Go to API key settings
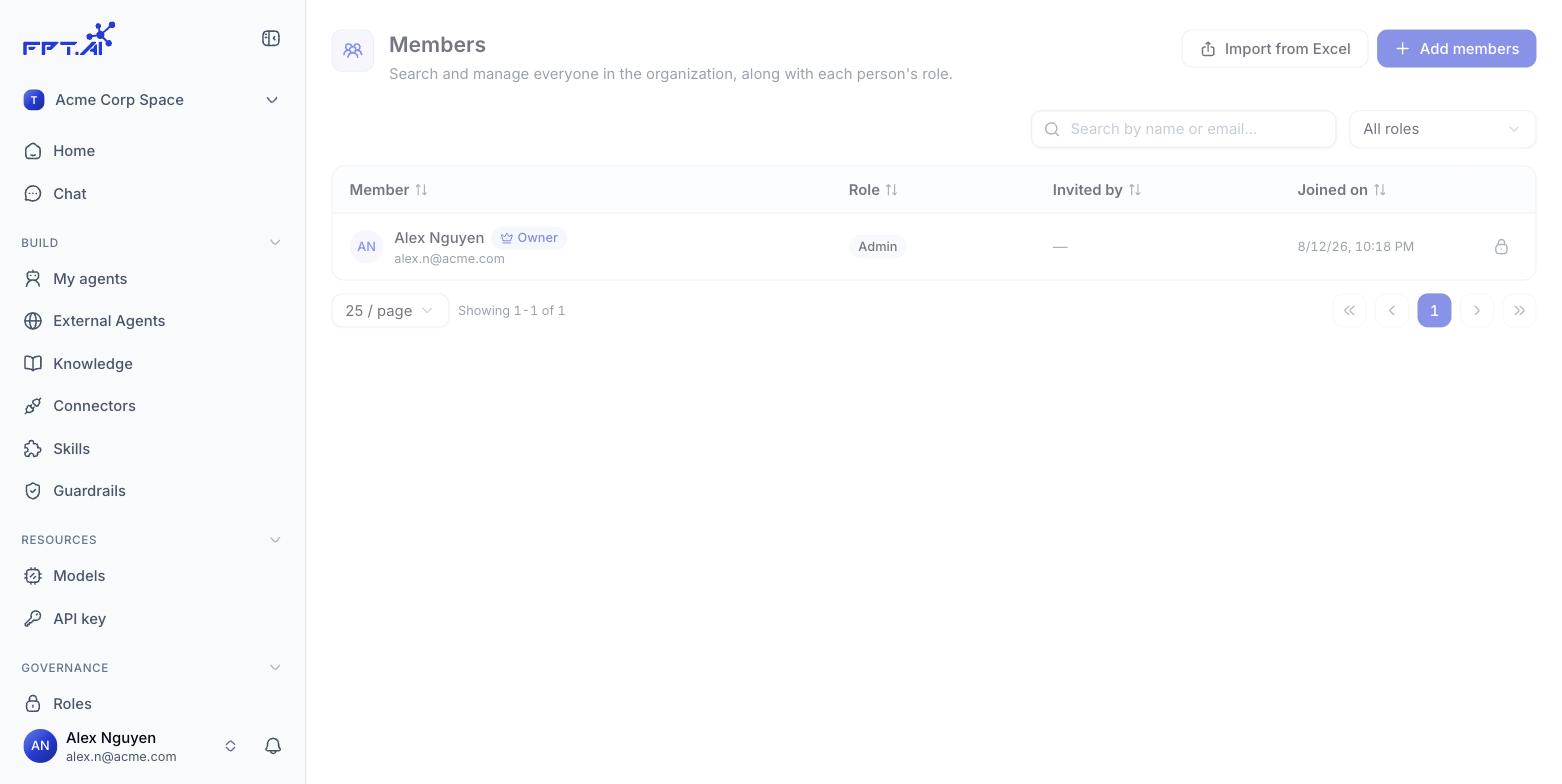The image size is (1562, 784). point(152,619)
